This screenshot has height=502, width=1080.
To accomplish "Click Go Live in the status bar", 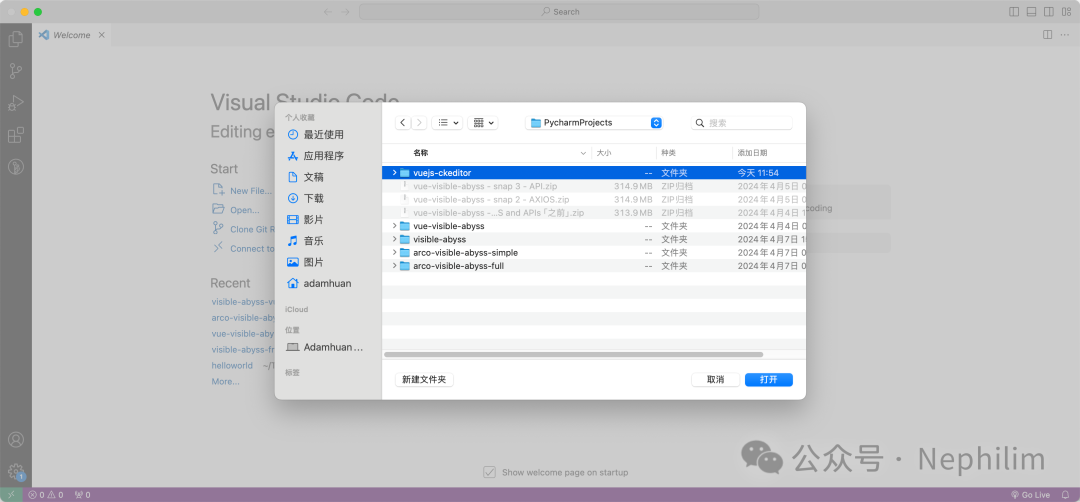I will tap(1030, 494).
